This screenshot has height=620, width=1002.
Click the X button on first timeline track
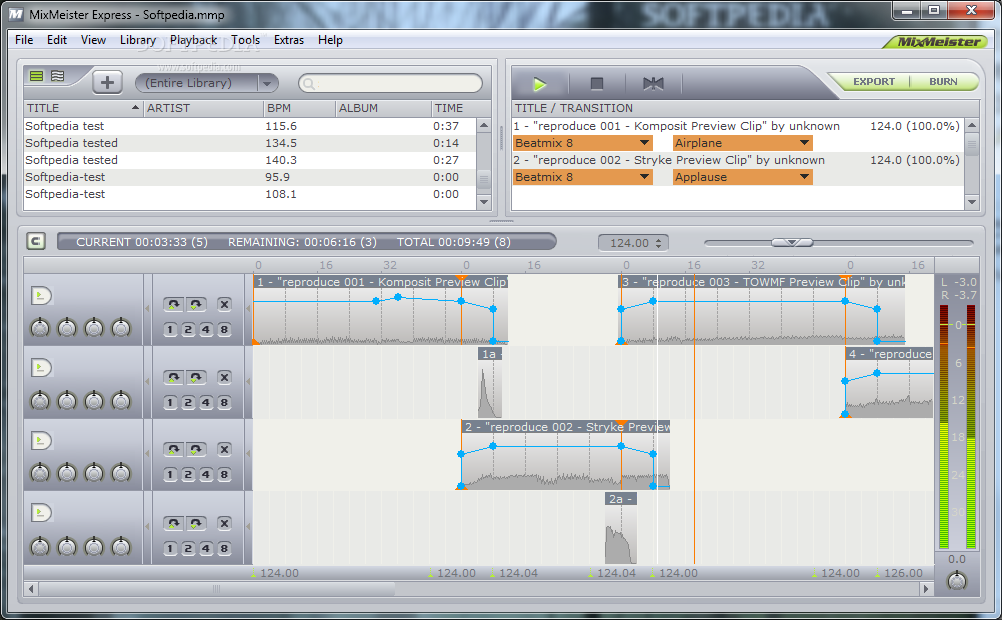pyautogui.click(x=224, y=304)
